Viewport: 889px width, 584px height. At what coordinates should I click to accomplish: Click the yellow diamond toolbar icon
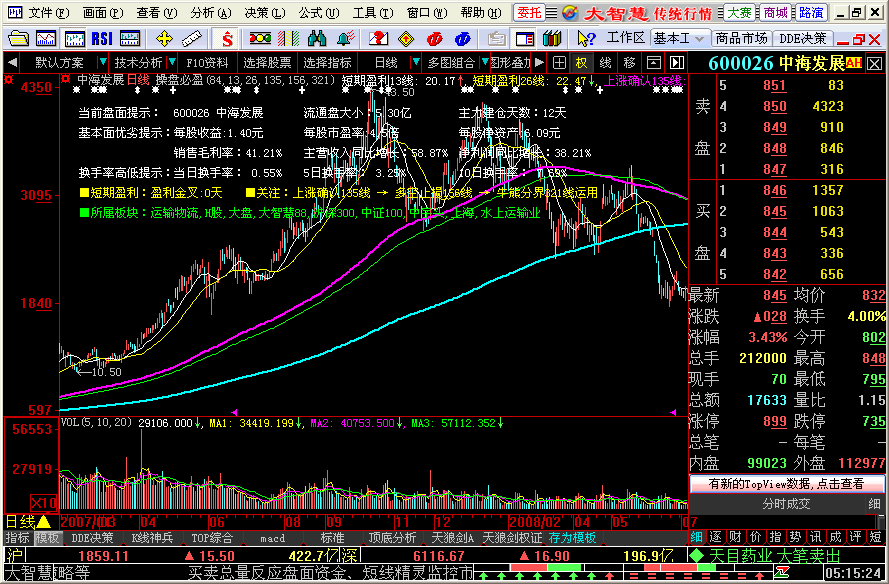click(406, 39)
